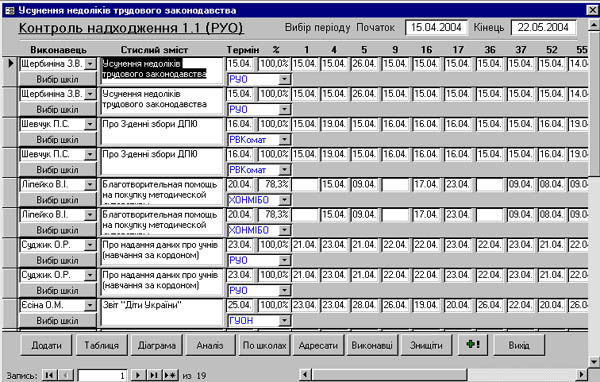Image resolution: width=600 pixels, height=382 pixels.
Task: Click the highlighted Усунення недоліків text field
Action: (161, 71)
